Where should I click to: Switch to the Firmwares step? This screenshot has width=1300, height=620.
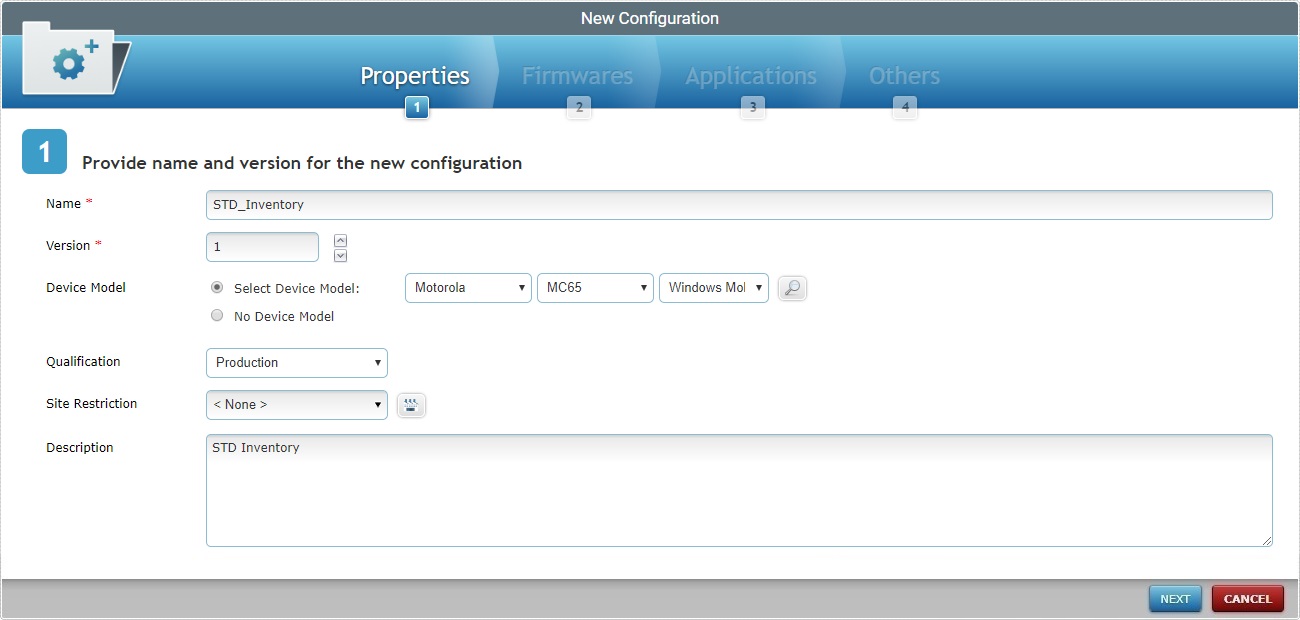[577, 75]
